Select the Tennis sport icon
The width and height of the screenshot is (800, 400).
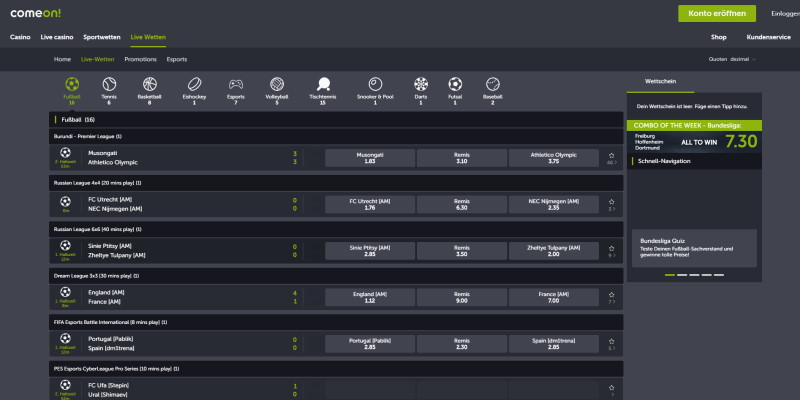click(x=109, y=84)
